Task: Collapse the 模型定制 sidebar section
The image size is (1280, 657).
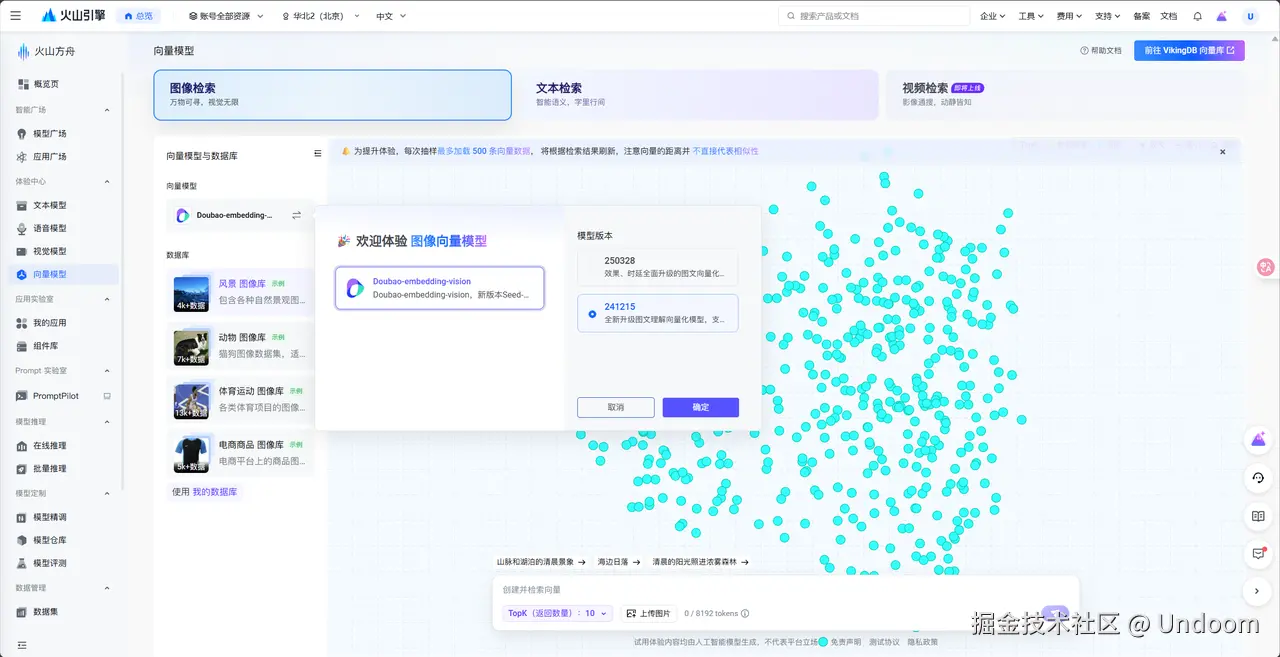Action: coord(107,493)
